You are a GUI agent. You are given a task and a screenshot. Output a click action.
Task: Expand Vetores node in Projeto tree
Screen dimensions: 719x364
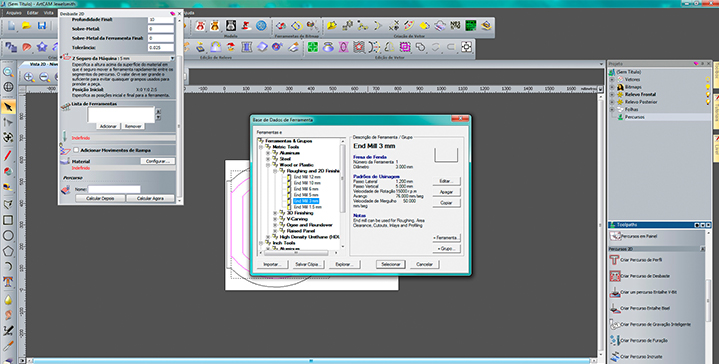click(612, 79)
